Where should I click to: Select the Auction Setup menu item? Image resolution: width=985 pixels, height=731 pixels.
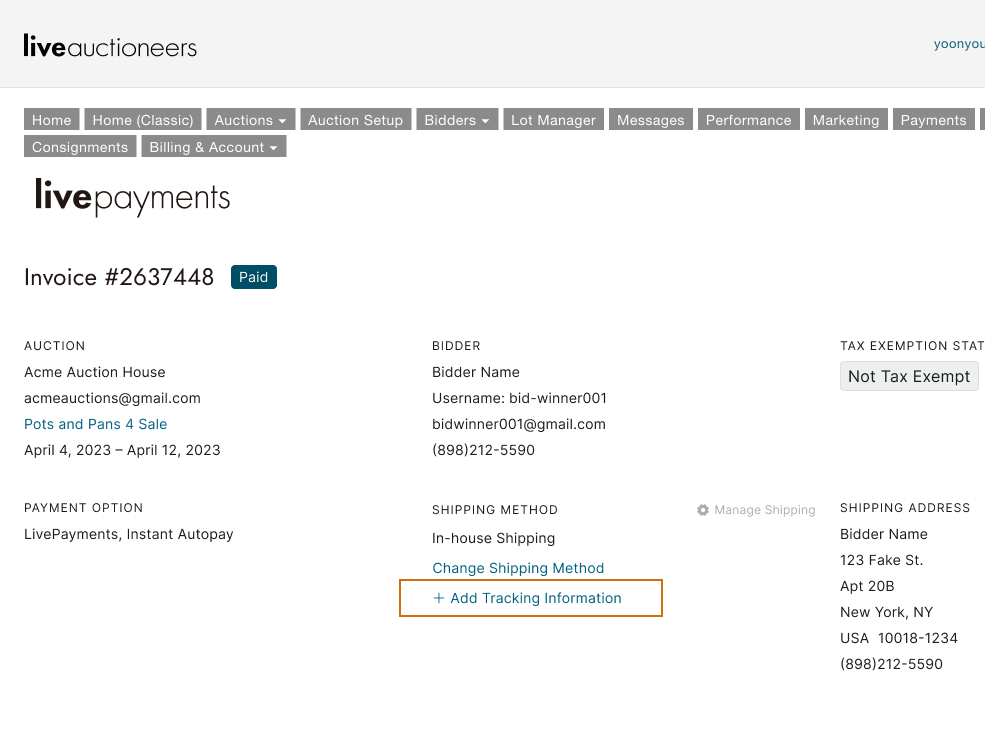click(356, 119)
